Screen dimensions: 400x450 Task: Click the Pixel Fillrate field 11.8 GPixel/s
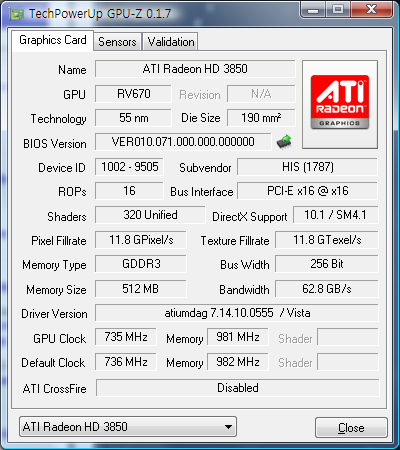[x=141, y=240]
